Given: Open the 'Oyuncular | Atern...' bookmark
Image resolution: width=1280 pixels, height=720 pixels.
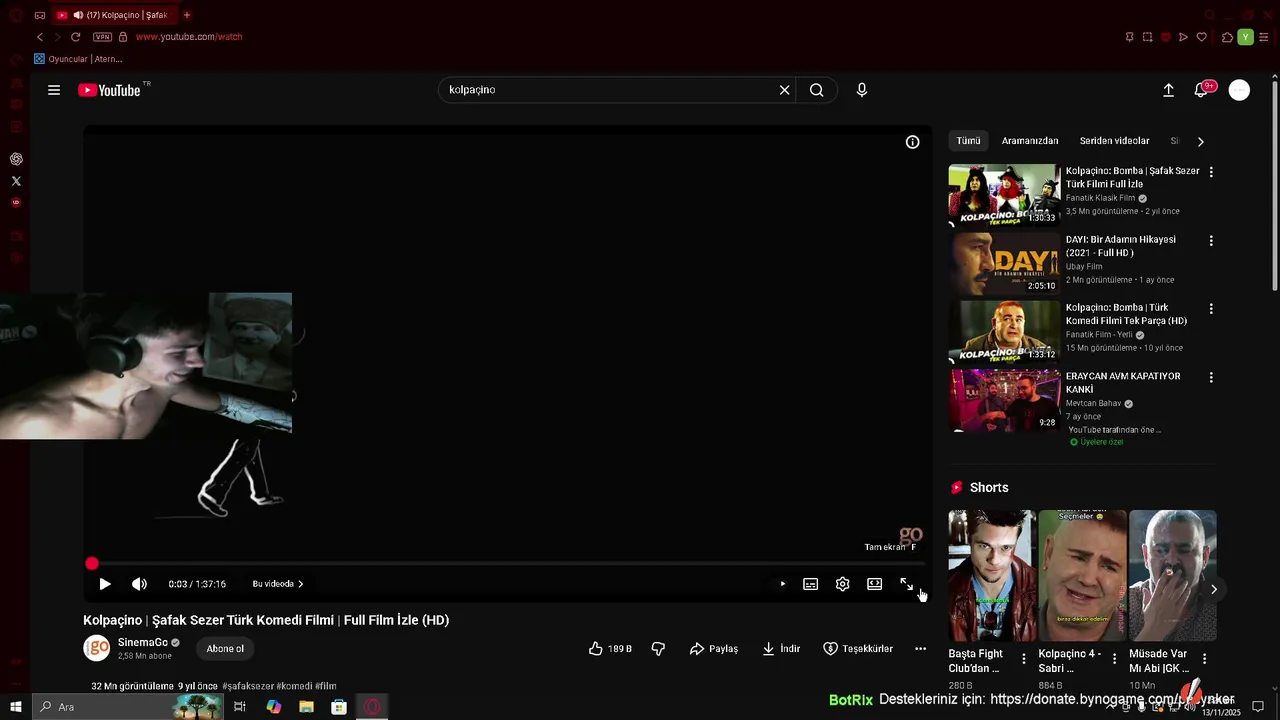Looking at the screenshot, I should (78, 59).
